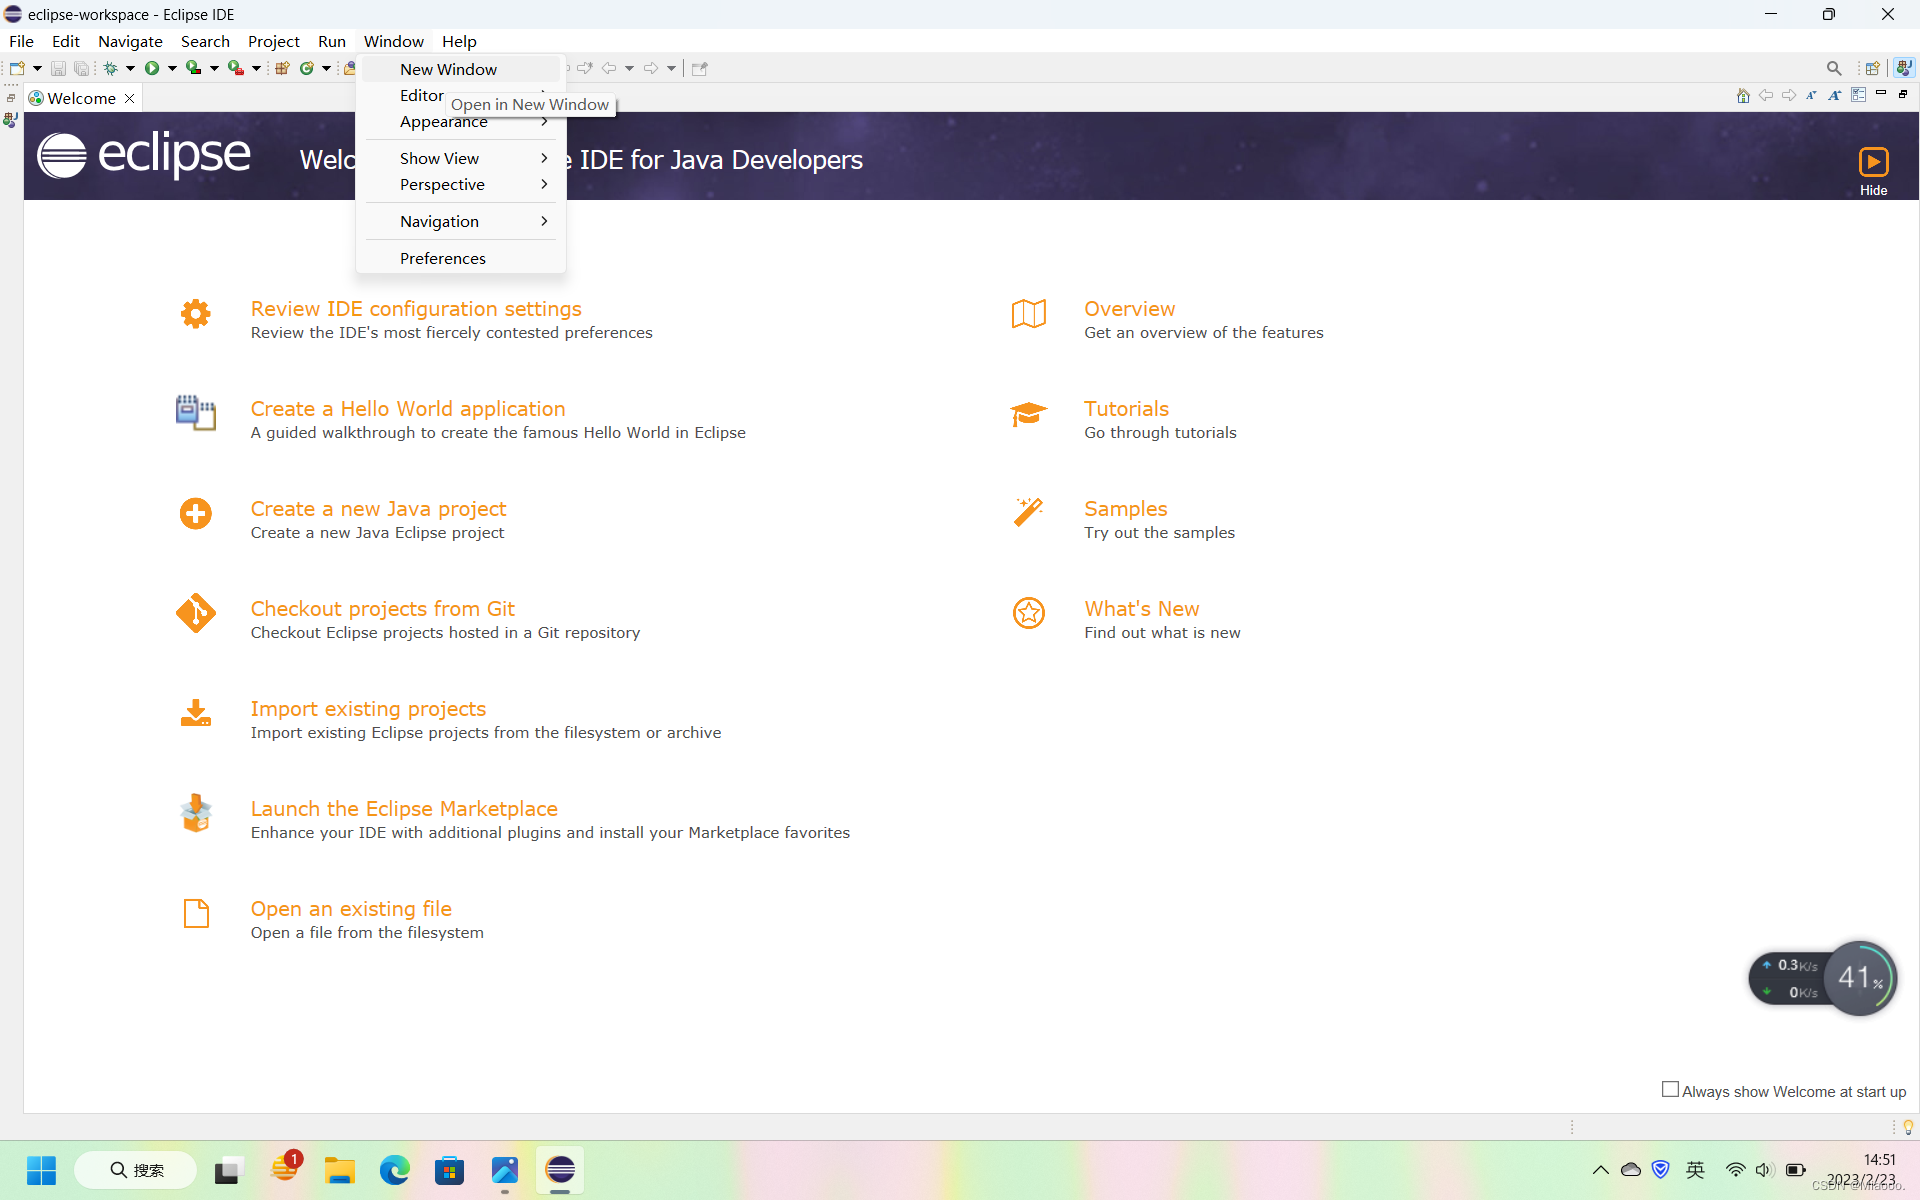Click the Save toolbar icon
Viewport: 1920px width, 1200px height.
[58, 68]
